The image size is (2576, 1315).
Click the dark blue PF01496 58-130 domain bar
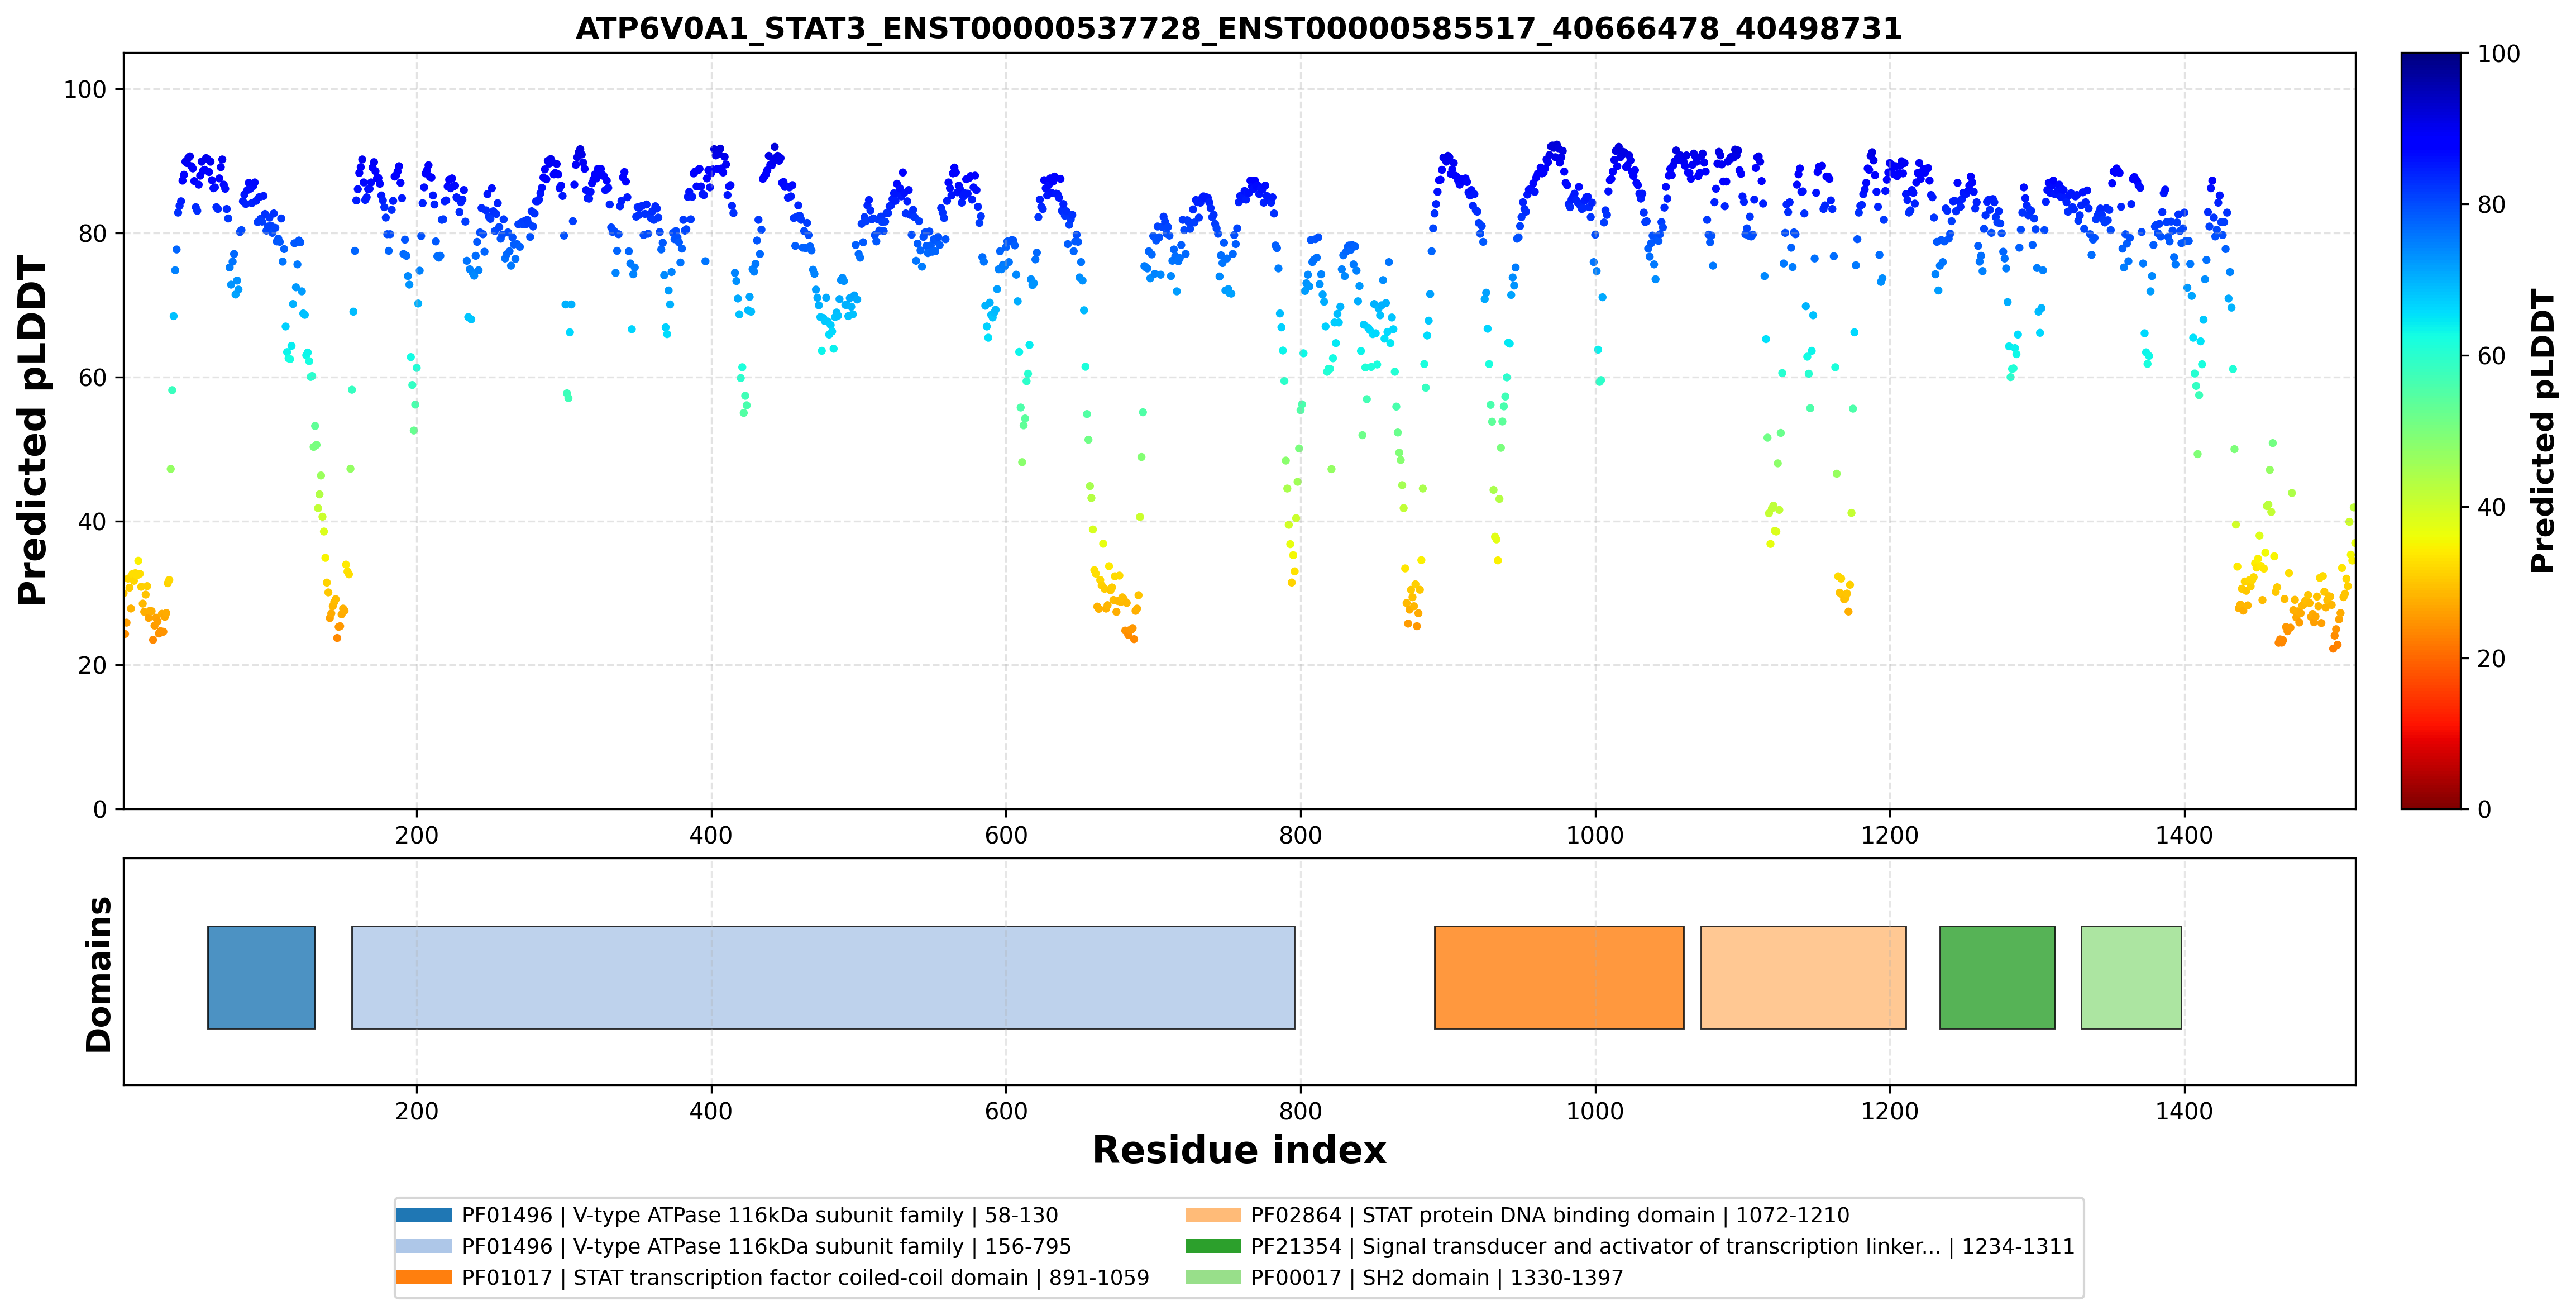tap(261, 977)
